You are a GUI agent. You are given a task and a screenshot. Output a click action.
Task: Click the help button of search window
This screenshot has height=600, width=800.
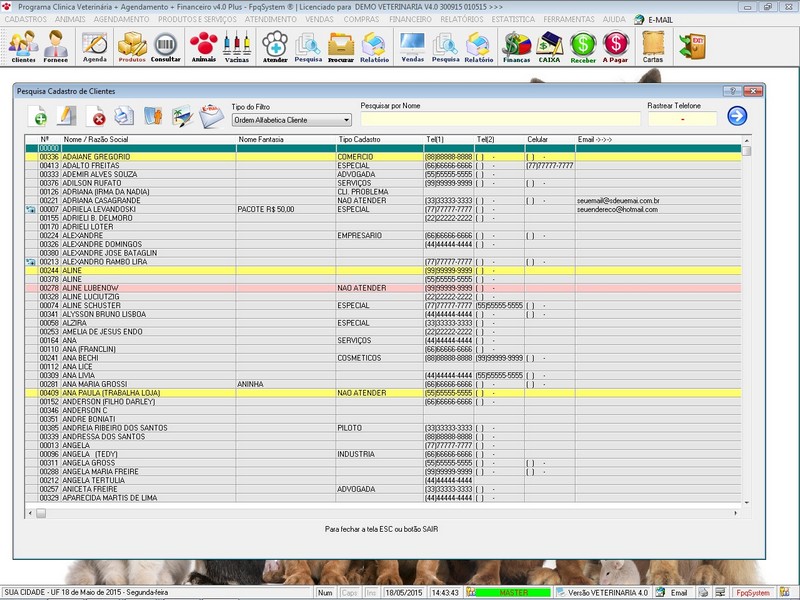point(732,91)
